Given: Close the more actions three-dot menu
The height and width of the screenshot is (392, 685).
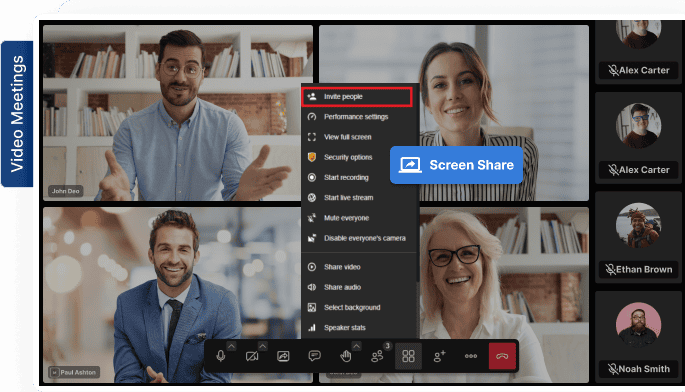Looking at the screenshot, I should [x=471, y=356].
